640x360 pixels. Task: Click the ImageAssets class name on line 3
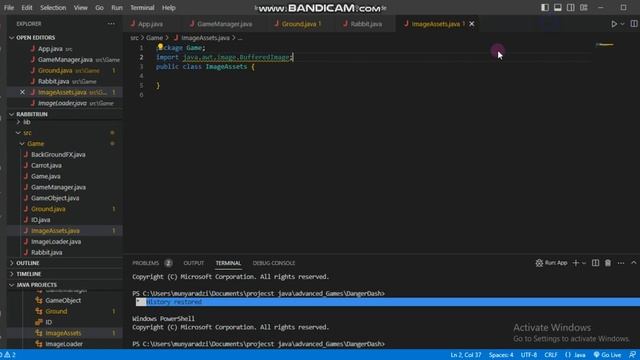click(x=226, y=67)
